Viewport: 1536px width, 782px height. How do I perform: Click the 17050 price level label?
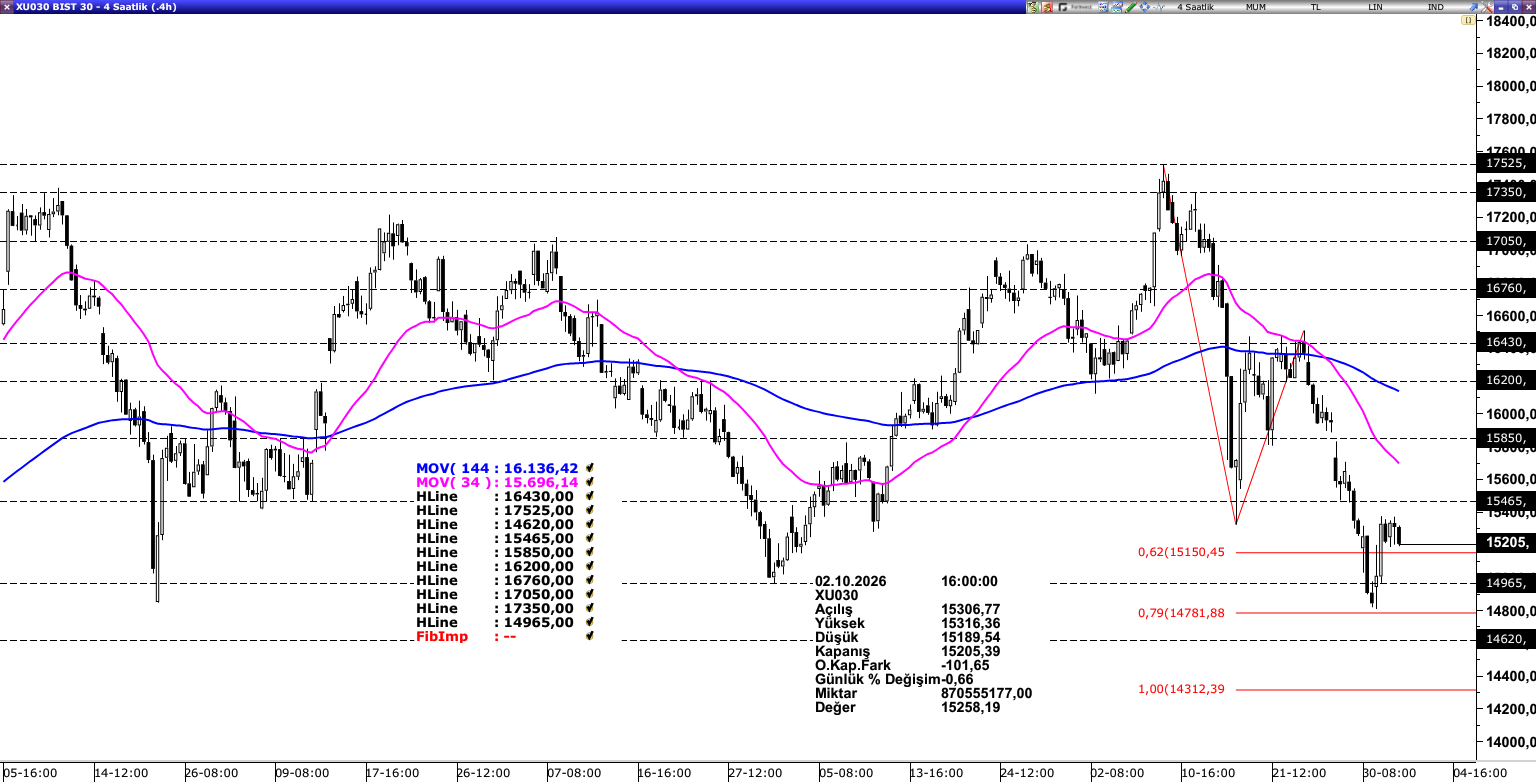coord(1506,241)
